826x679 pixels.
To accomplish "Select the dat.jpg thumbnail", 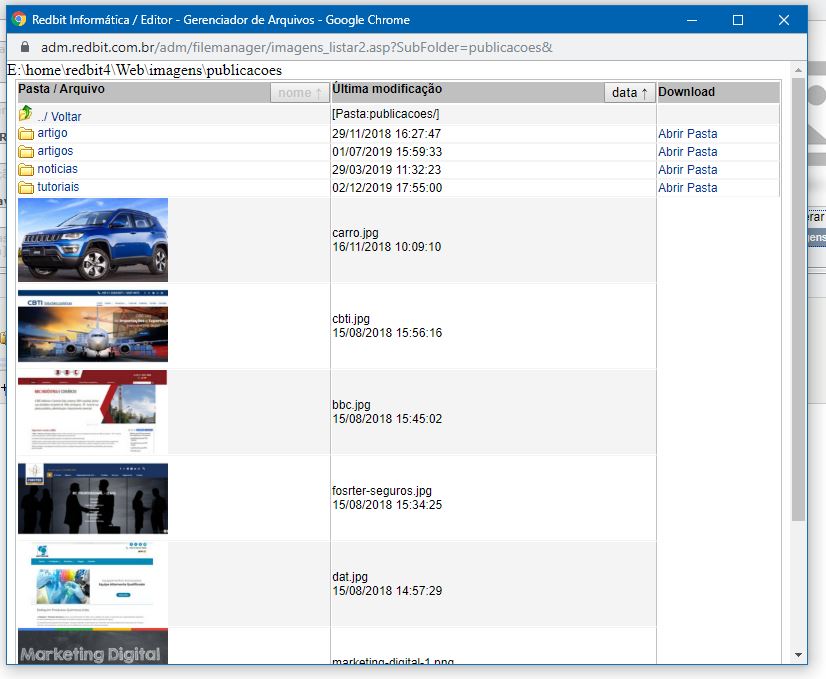I will tap(93, 584).
